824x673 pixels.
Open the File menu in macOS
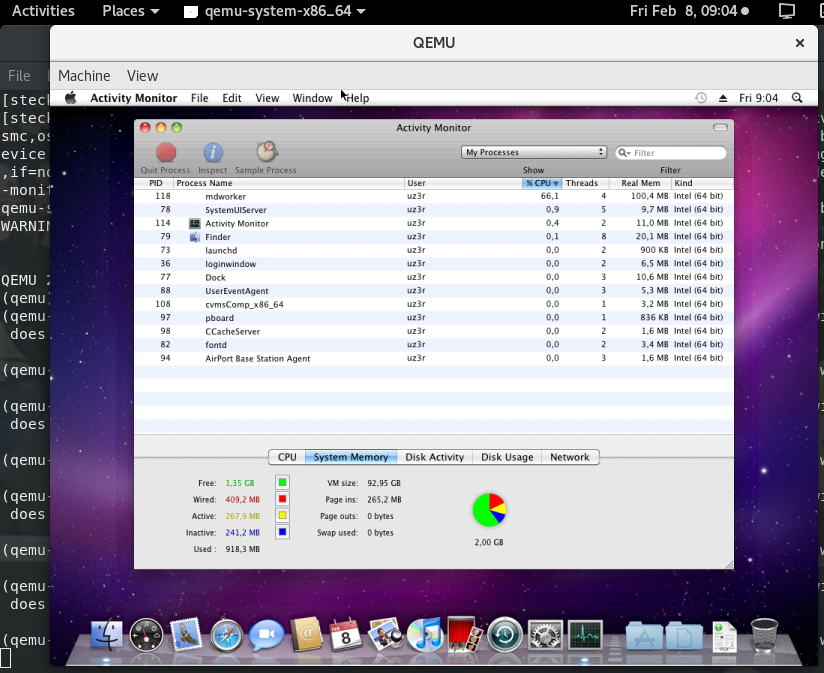pyautogui.click(x=199, y=98)
